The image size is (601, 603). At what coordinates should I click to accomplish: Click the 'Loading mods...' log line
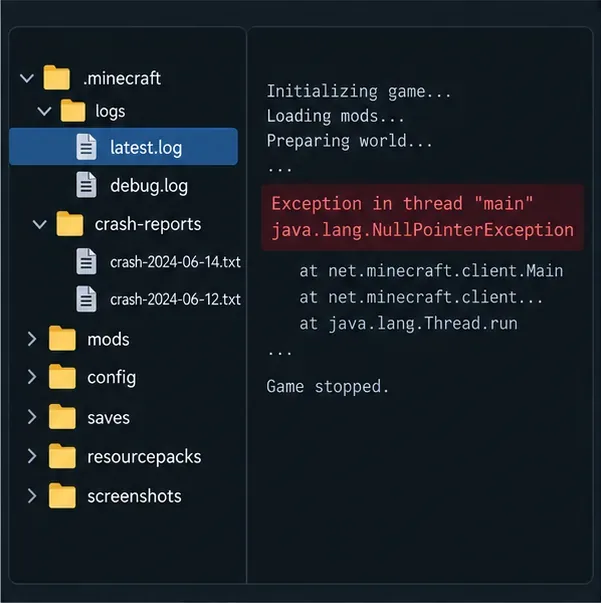335,116
